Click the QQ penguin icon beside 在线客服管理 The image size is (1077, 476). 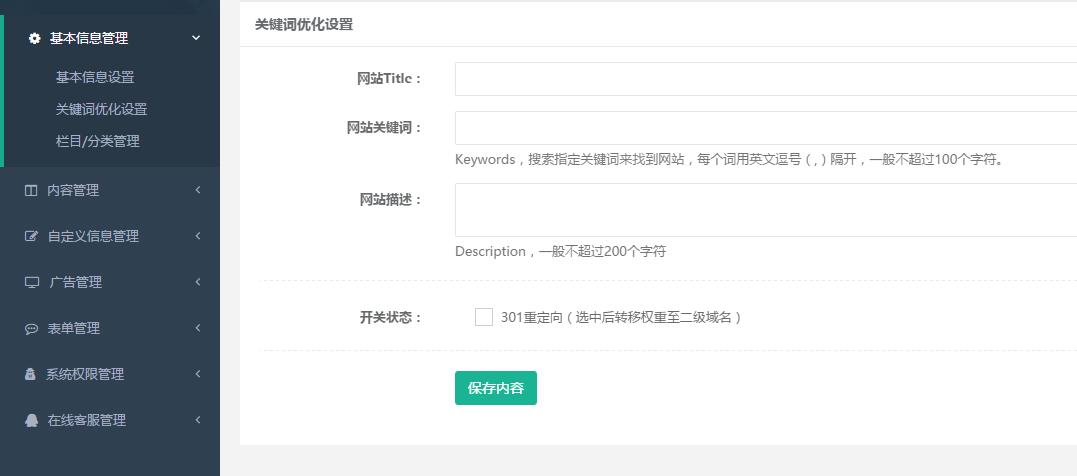(x=31, y=420)
